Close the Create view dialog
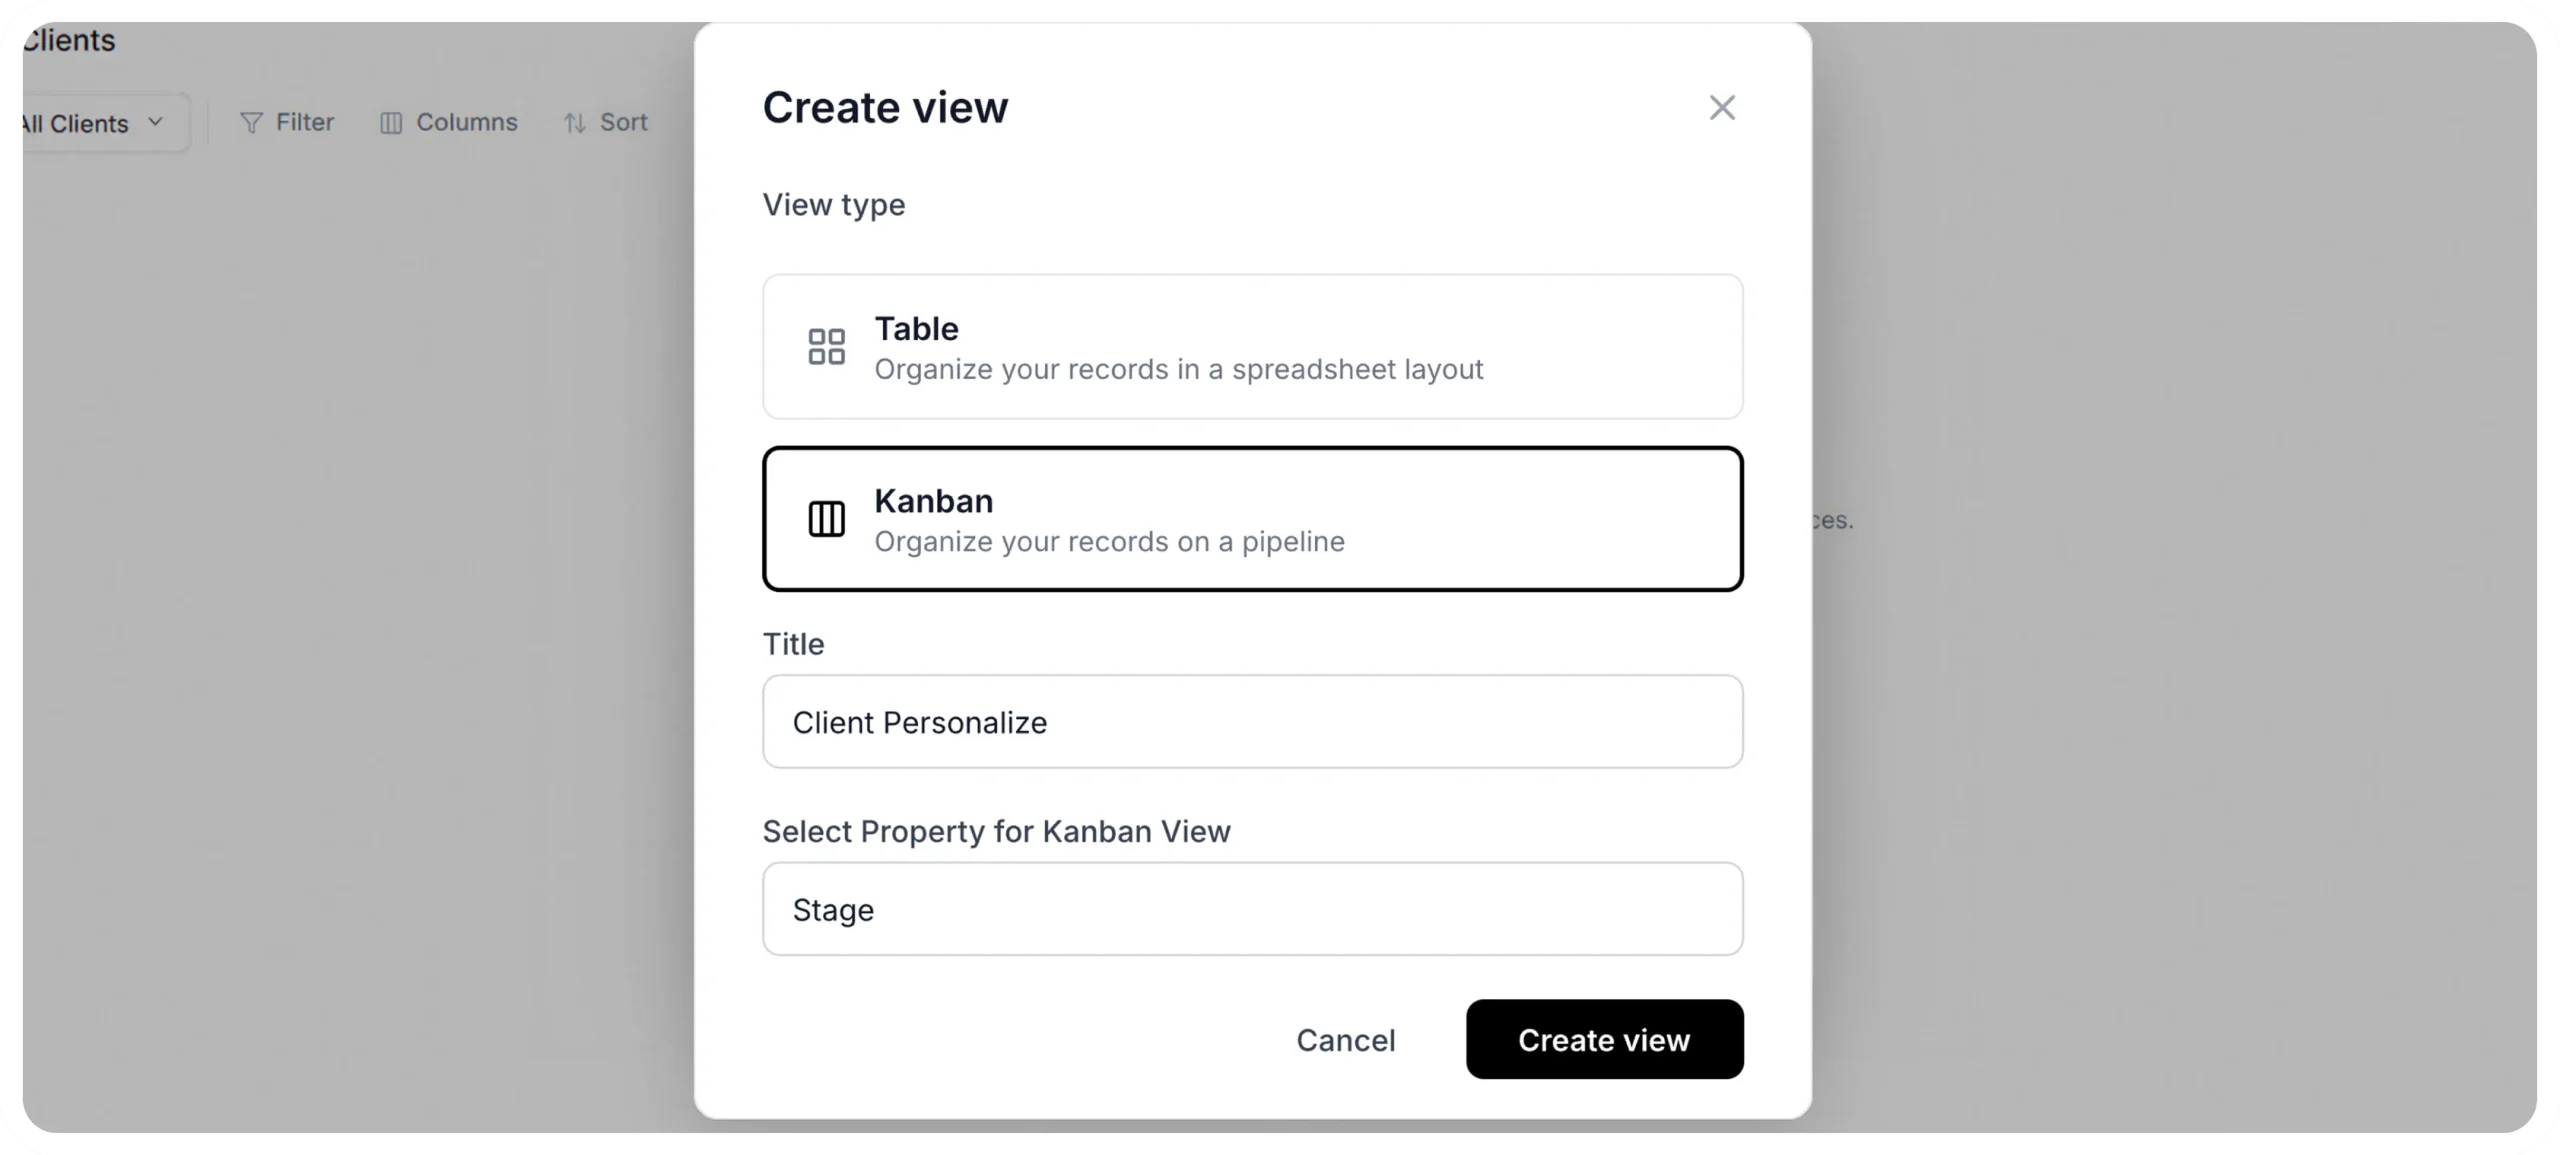Image resolution: width=2560 pixels, height=1155 pixels. pos(1721,107)
